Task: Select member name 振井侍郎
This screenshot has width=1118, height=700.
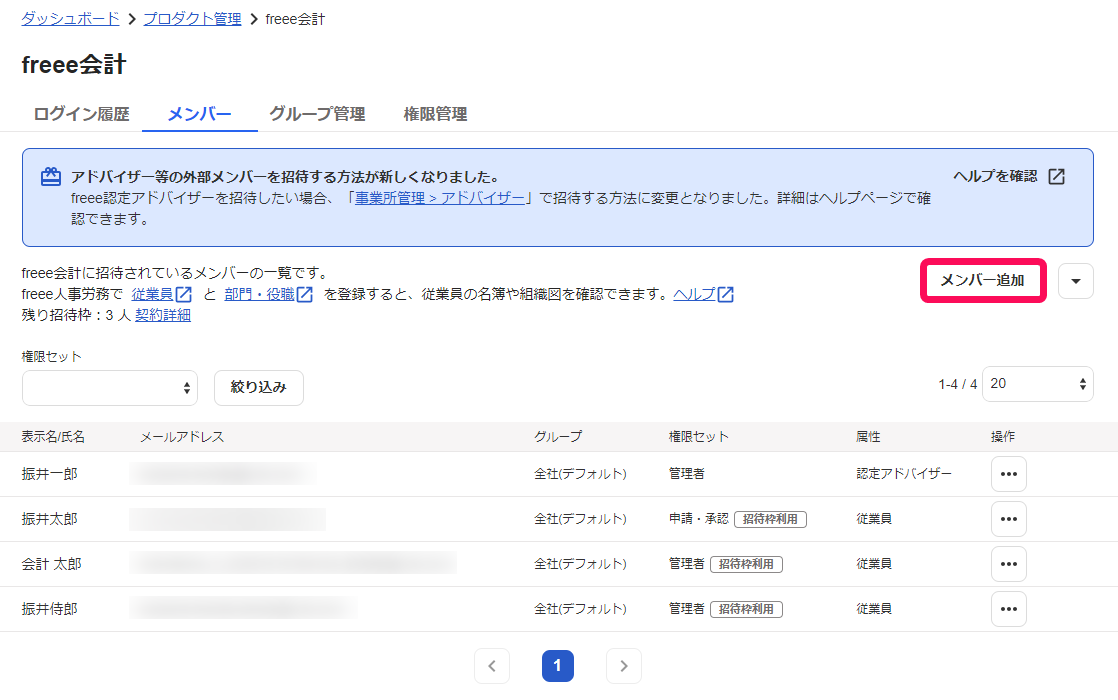Action: [x=49, y=609]
